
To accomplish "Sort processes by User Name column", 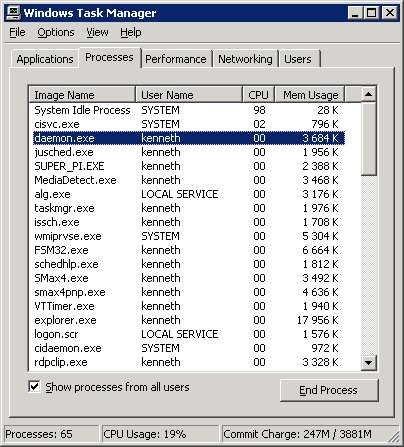I will click(x=189, y=95).
